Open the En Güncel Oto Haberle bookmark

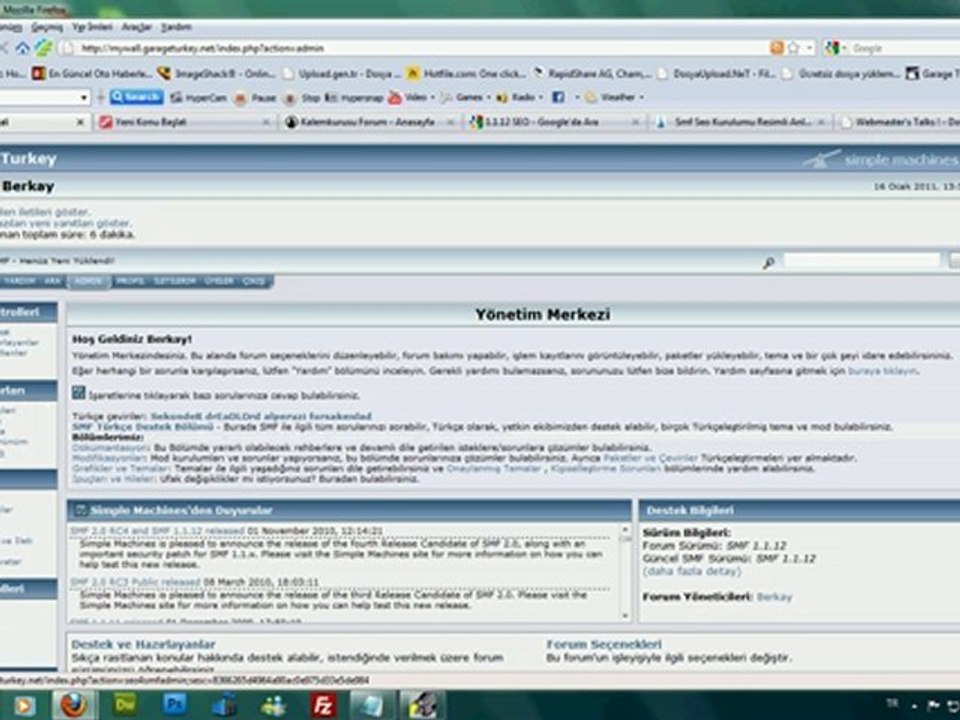(x=92, y=73)
